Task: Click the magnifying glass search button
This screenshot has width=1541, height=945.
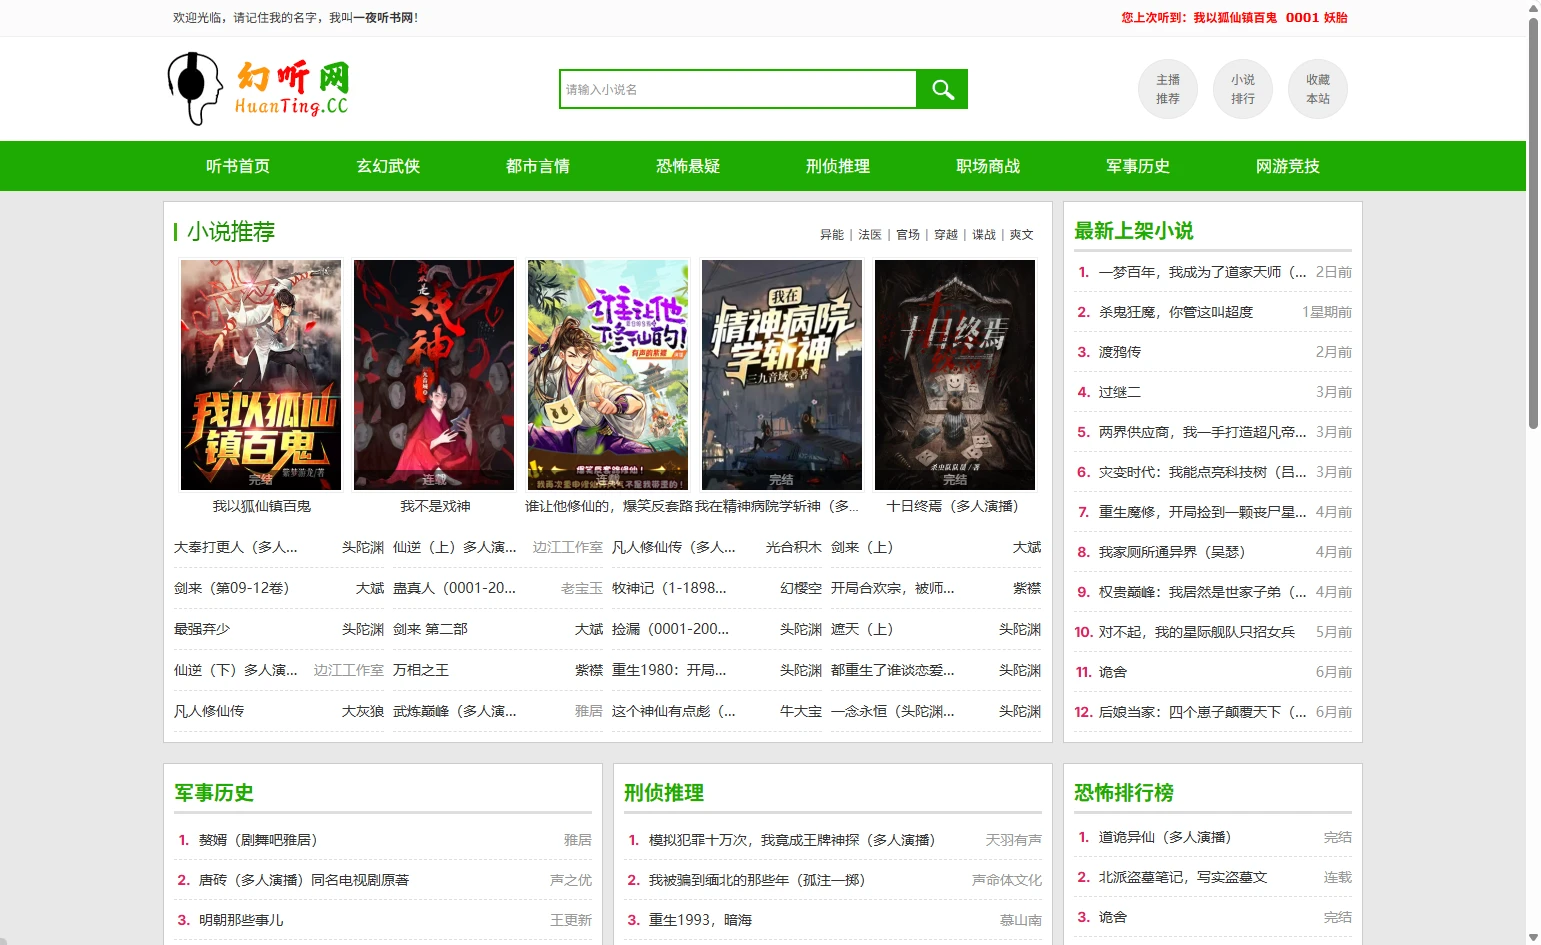Action: (941, 89)
